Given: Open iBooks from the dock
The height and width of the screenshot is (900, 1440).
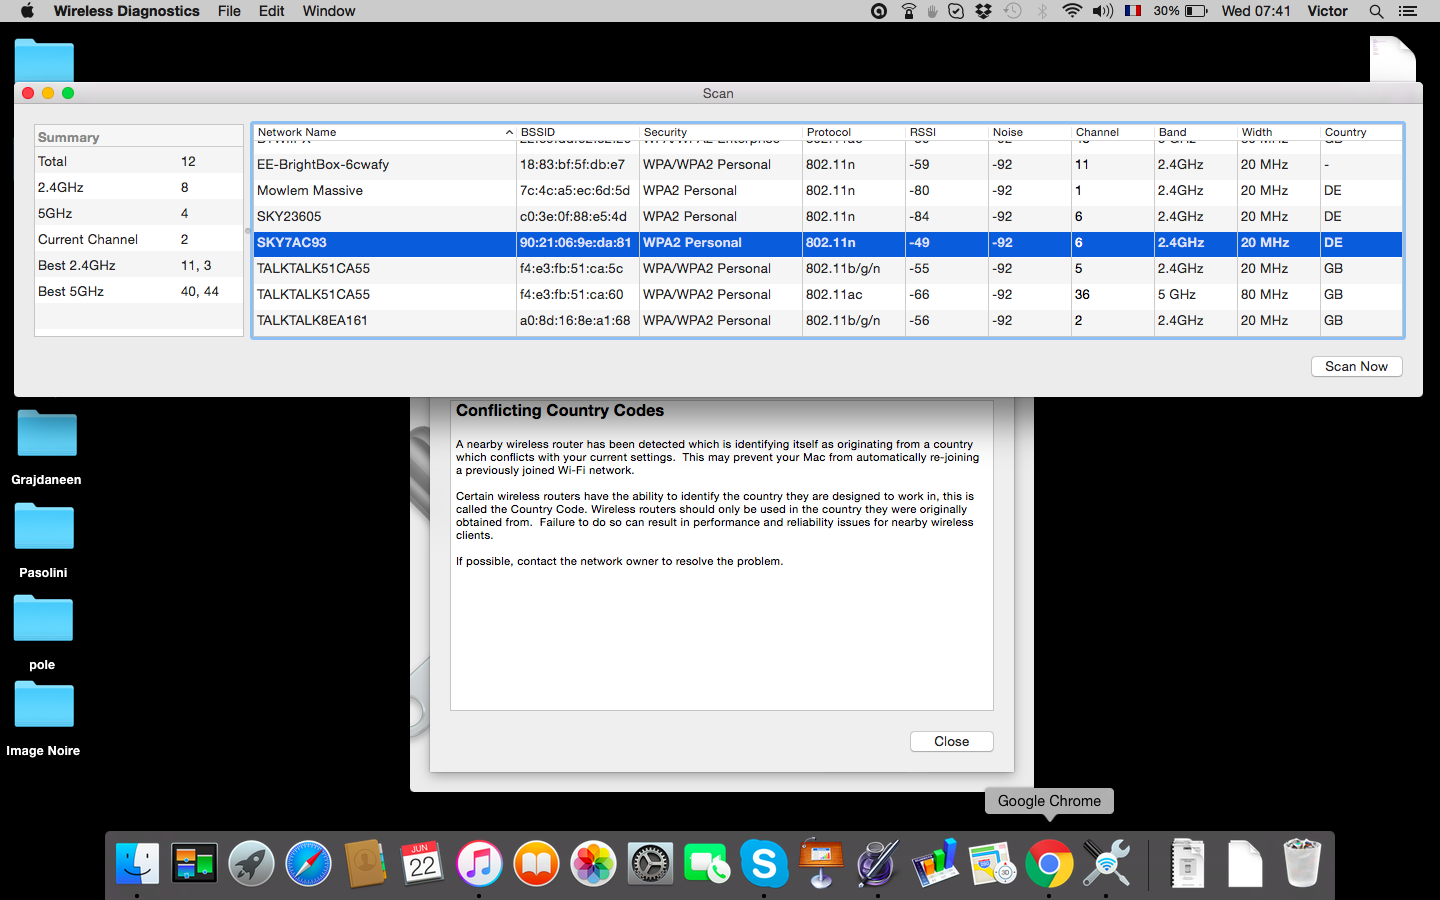Looking at the screenshot, I should (536, 863).
